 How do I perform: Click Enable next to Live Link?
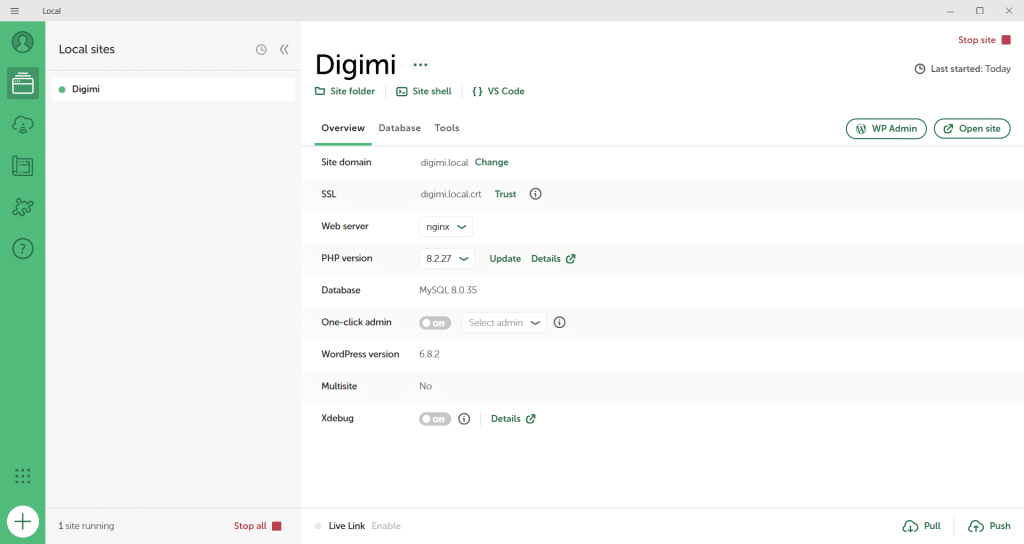(x=386, y=526)
